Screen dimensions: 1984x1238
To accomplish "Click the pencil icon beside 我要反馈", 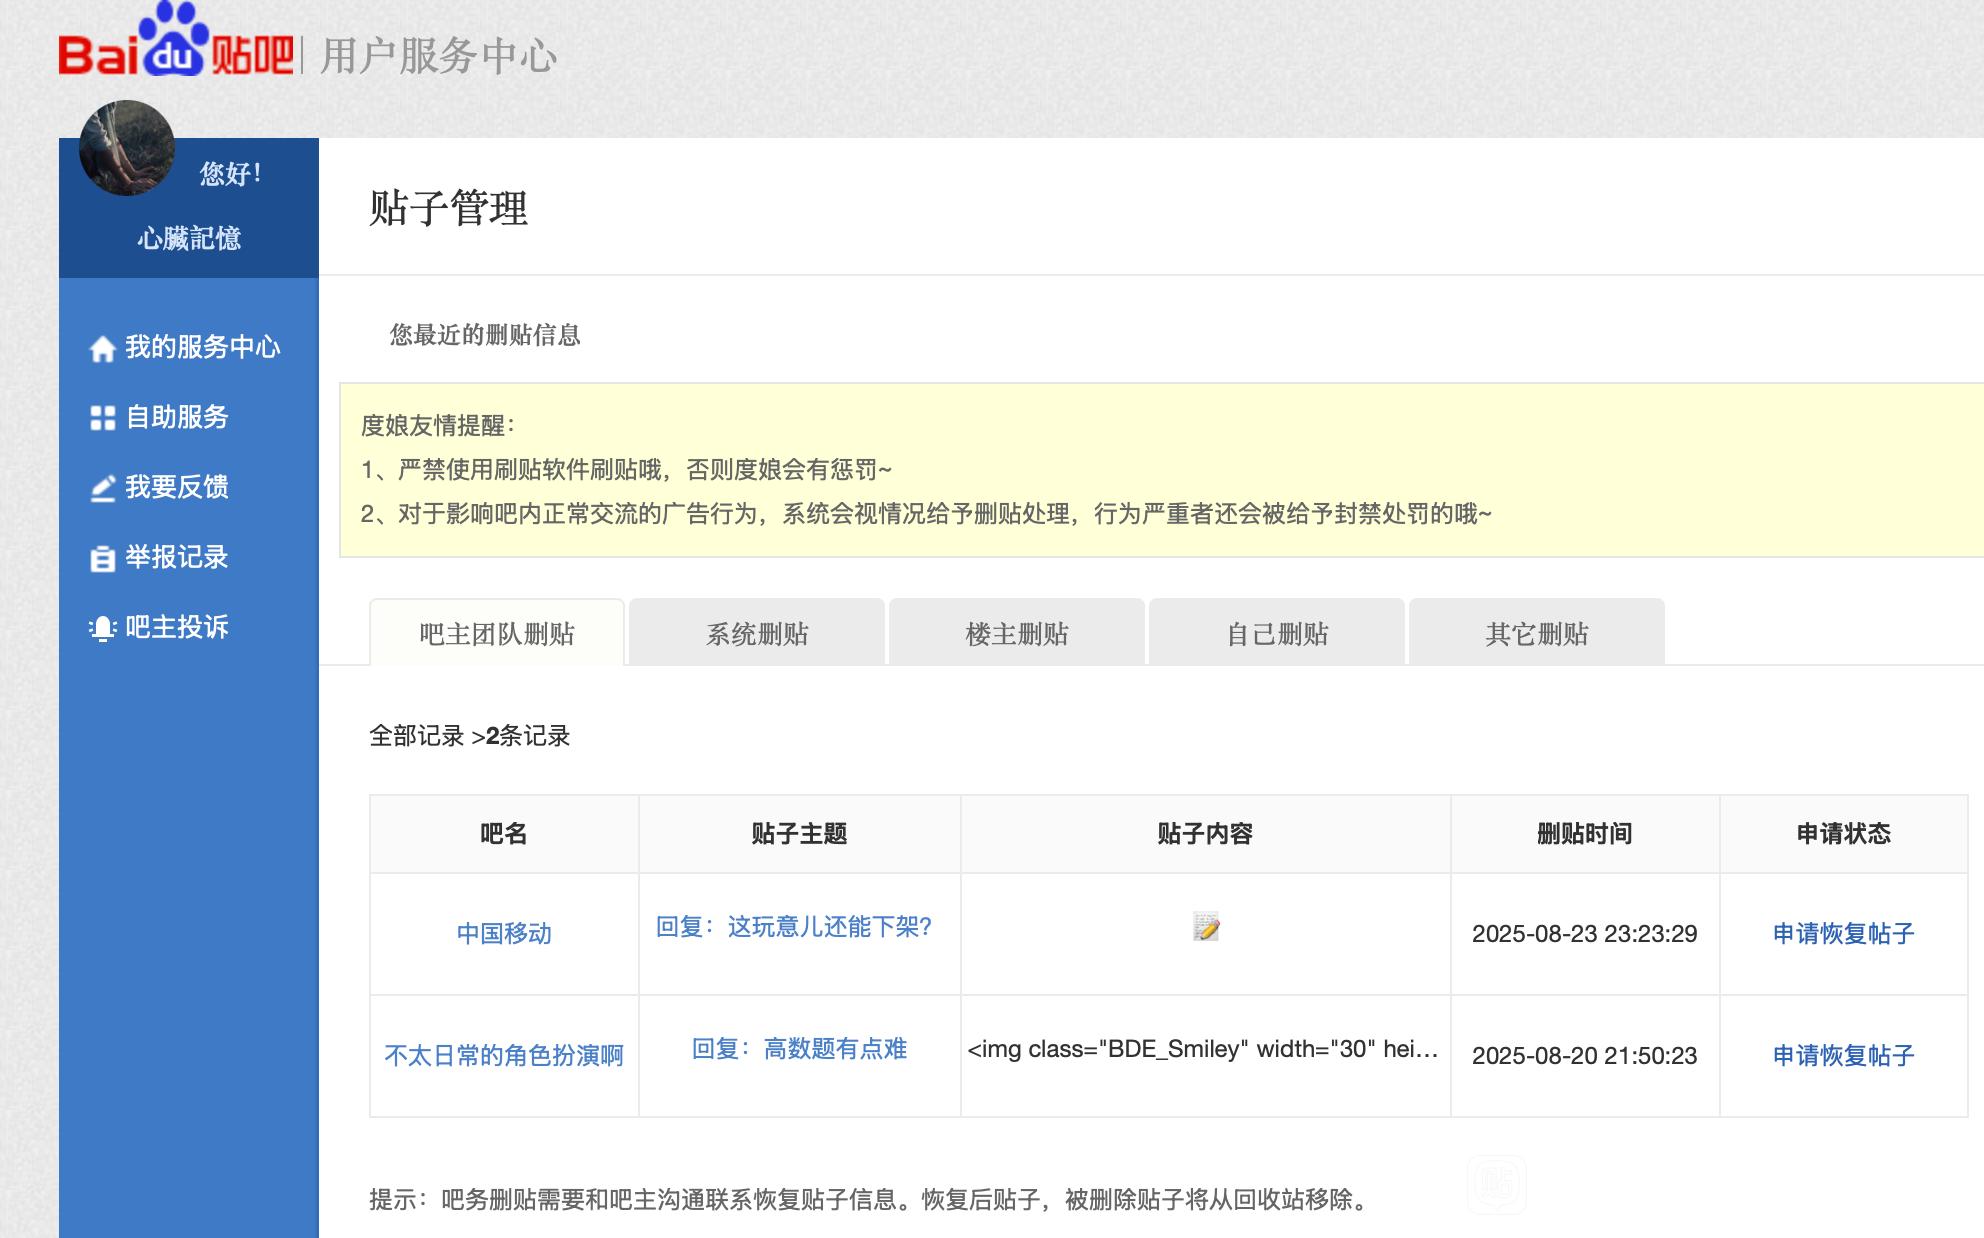I will [x=102, y=488].
